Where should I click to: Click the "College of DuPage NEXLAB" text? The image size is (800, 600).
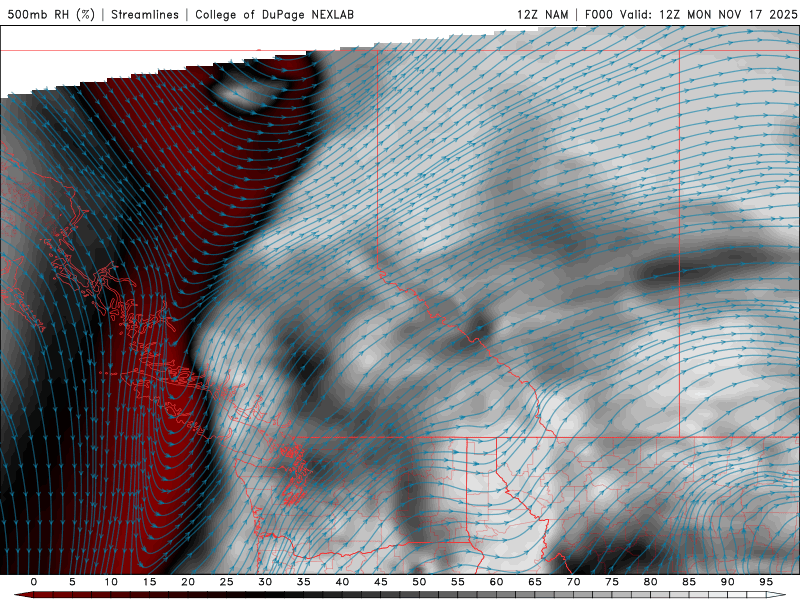click(274, 14)
